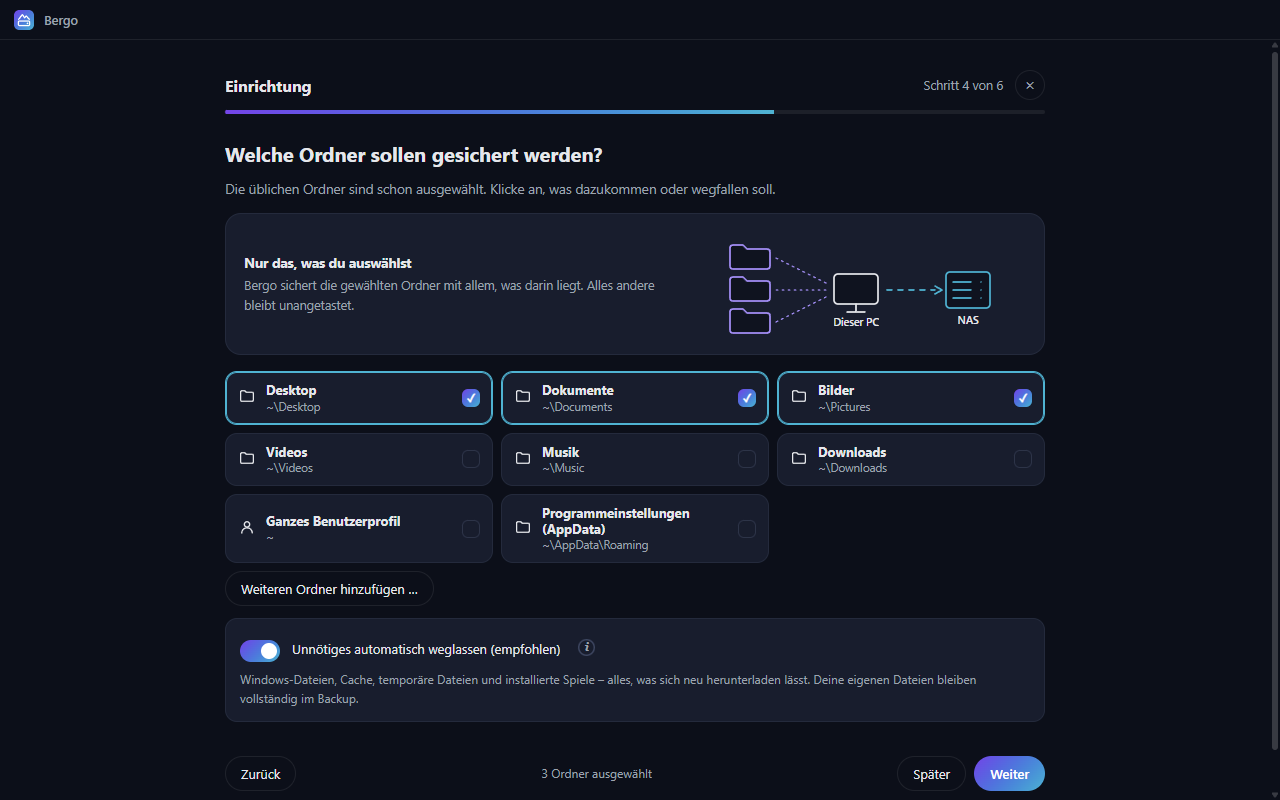Disable the Unnötiges automatisch weglassen switch

pyautogui.click(x=260, y=651)
